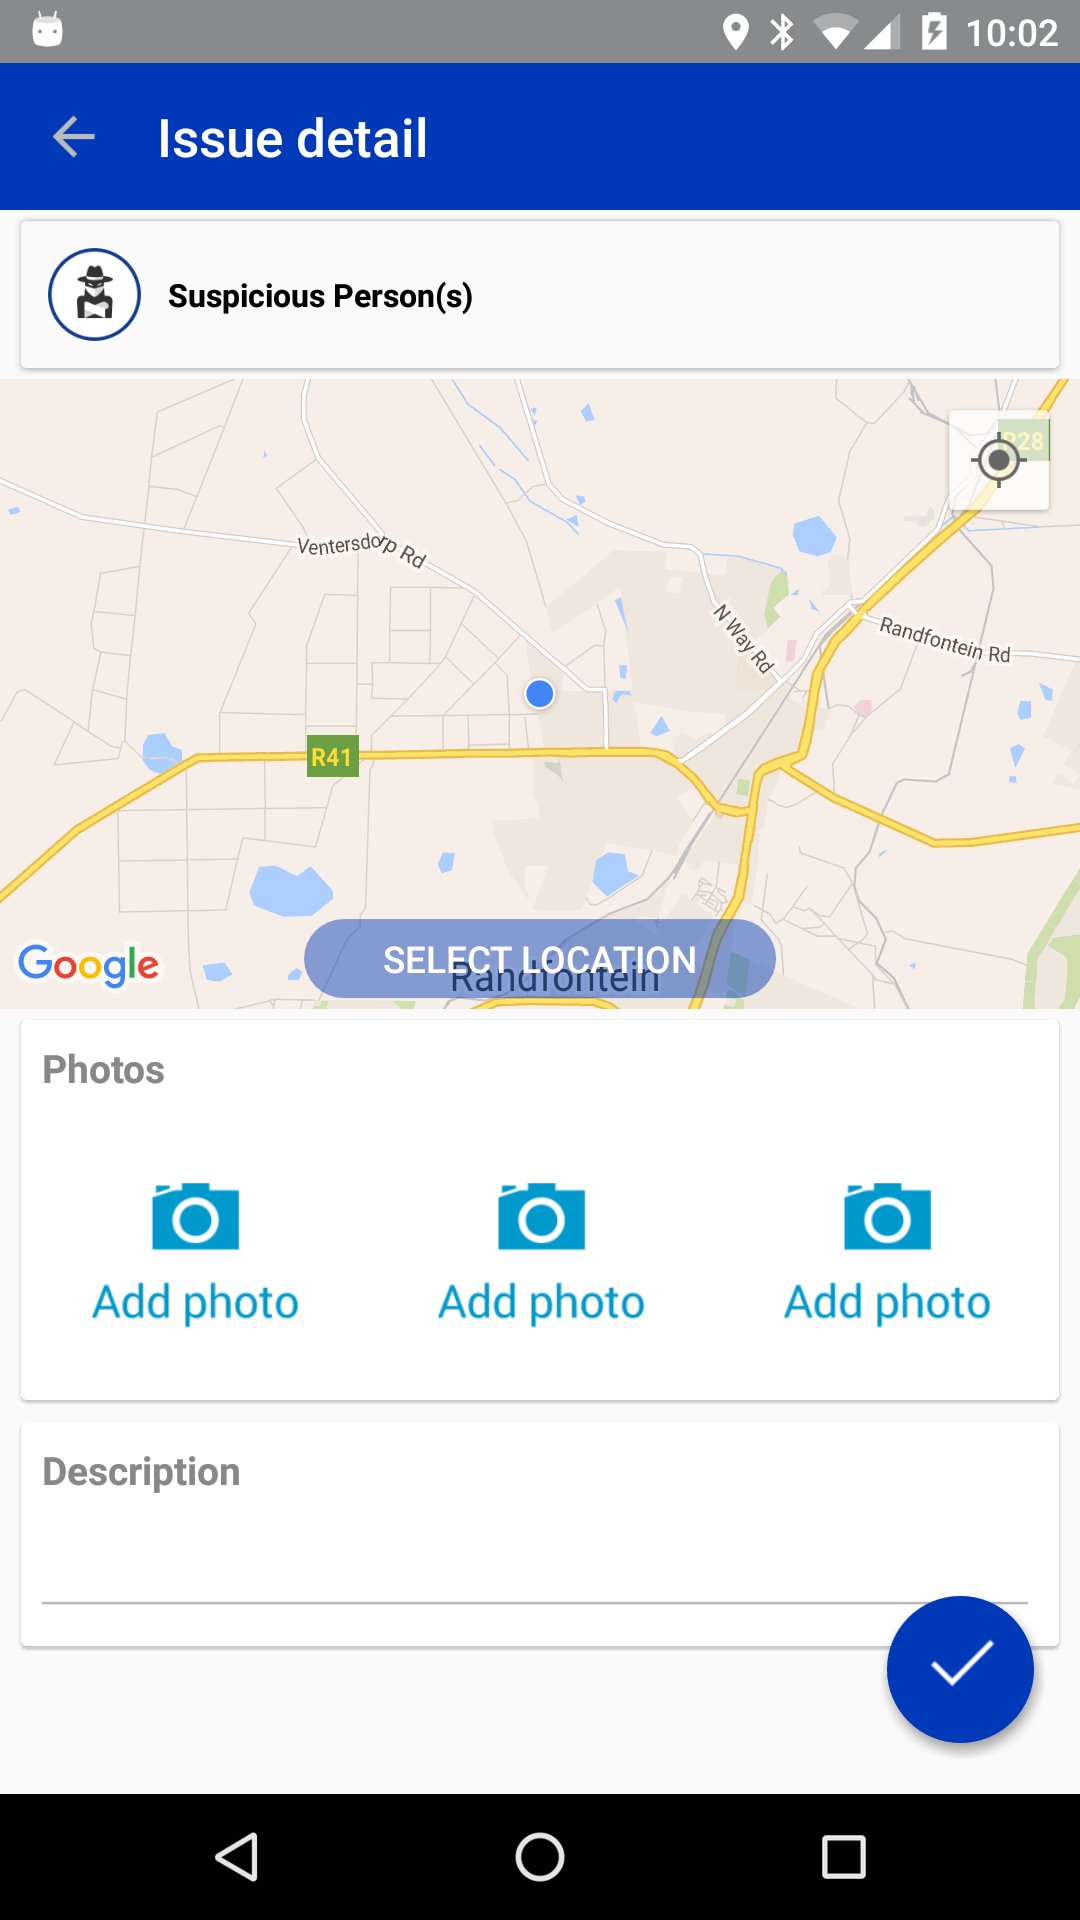Tap the first Add photo camera icon
The image size is (1080, 1920).
click(196, 1216)
